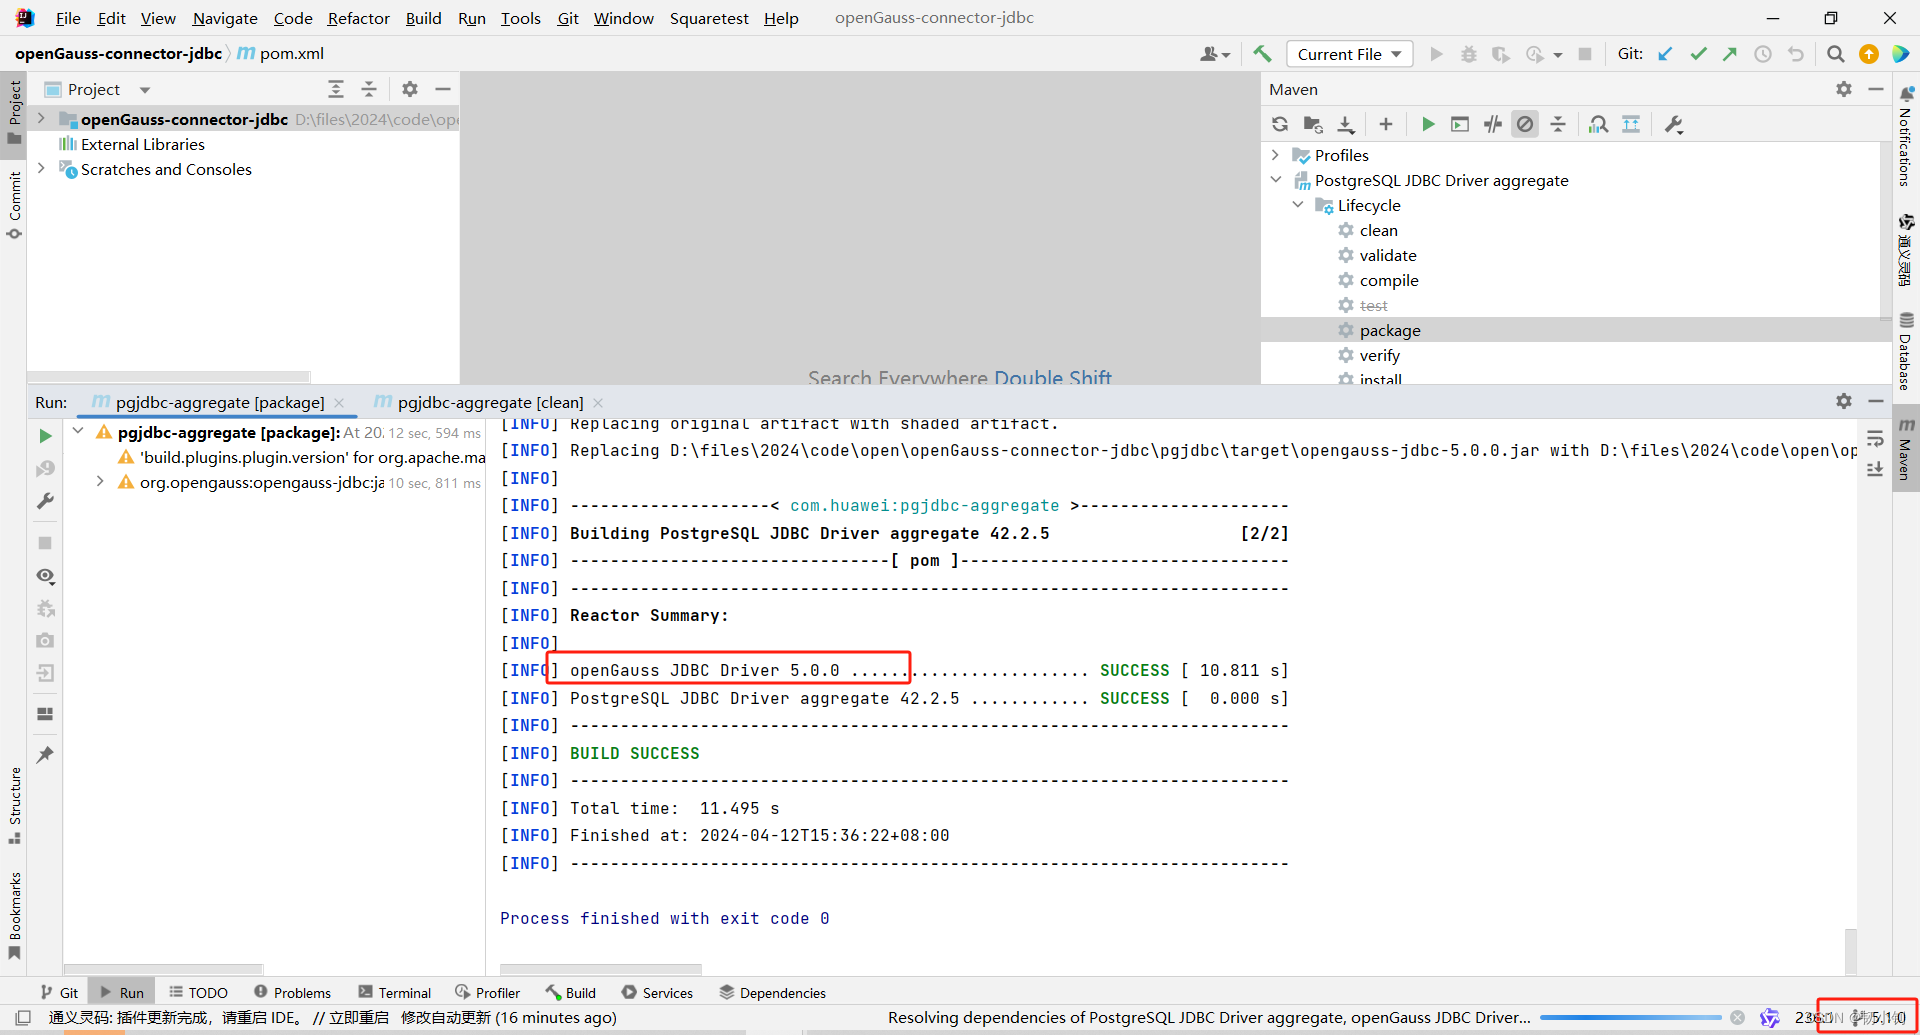The height and width of the screenshot is (1035, 1920).
Task: Add Maven project plus icon
Action: coord(1385,124)
